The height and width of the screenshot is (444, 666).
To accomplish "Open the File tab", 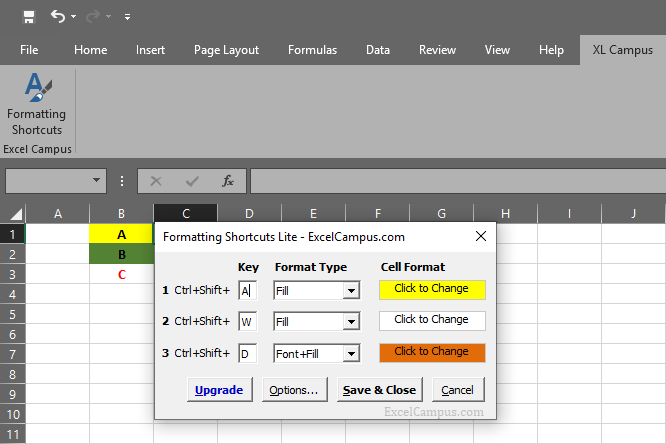I will click(29, 50).
